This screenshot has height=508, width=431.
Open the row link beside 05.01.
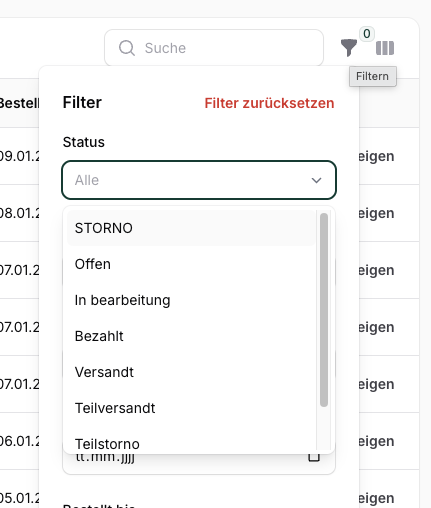(376, 498)
